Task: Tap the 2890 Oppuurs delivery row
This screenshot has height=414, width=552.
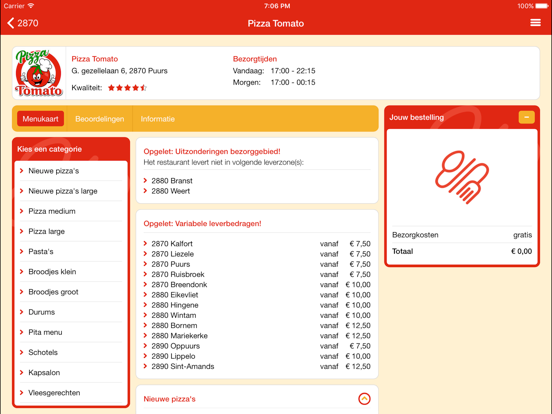Action: click(x=257, y=346)
